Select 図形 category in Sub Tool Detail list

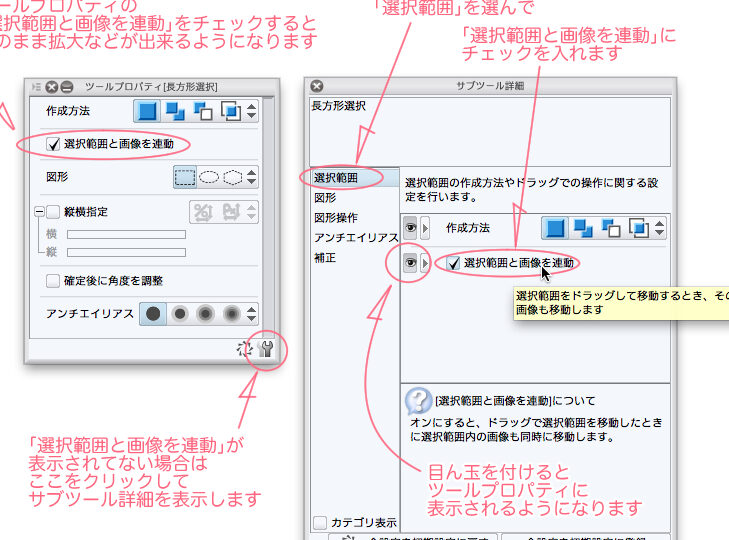point(355,198)
